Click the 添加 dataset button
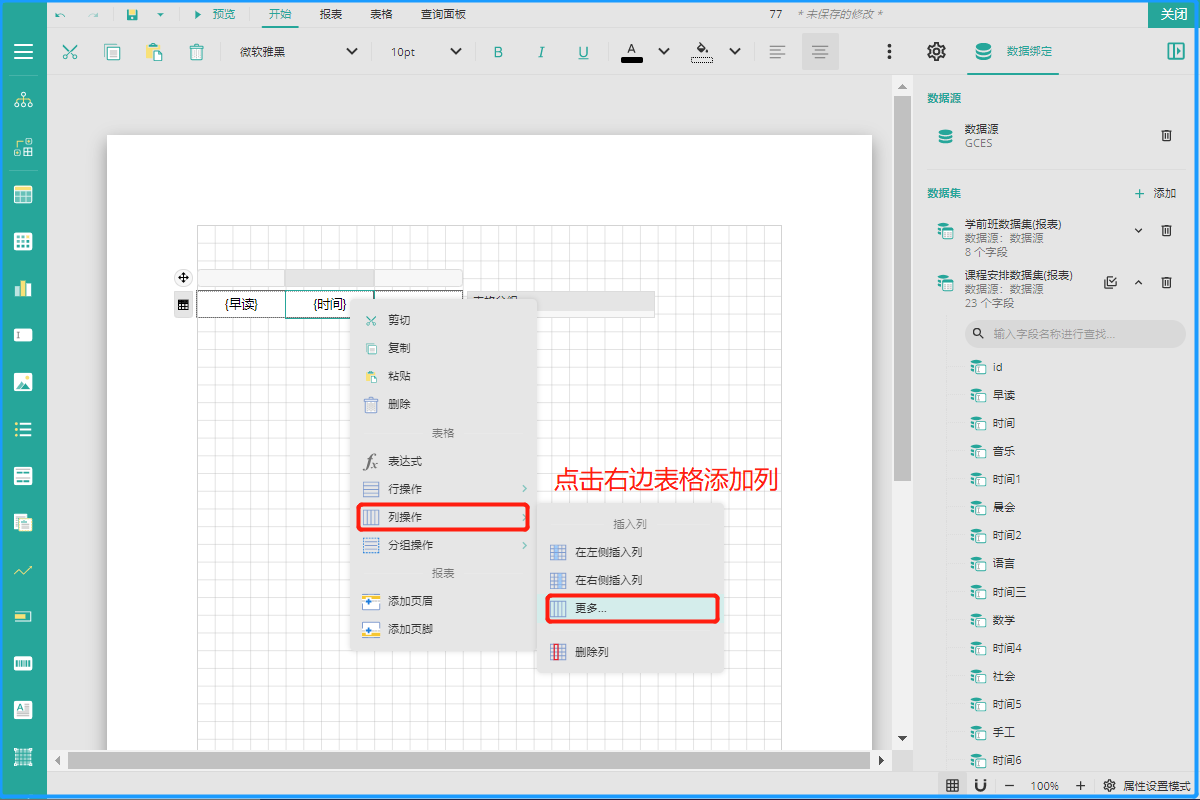 [1155, 193]
